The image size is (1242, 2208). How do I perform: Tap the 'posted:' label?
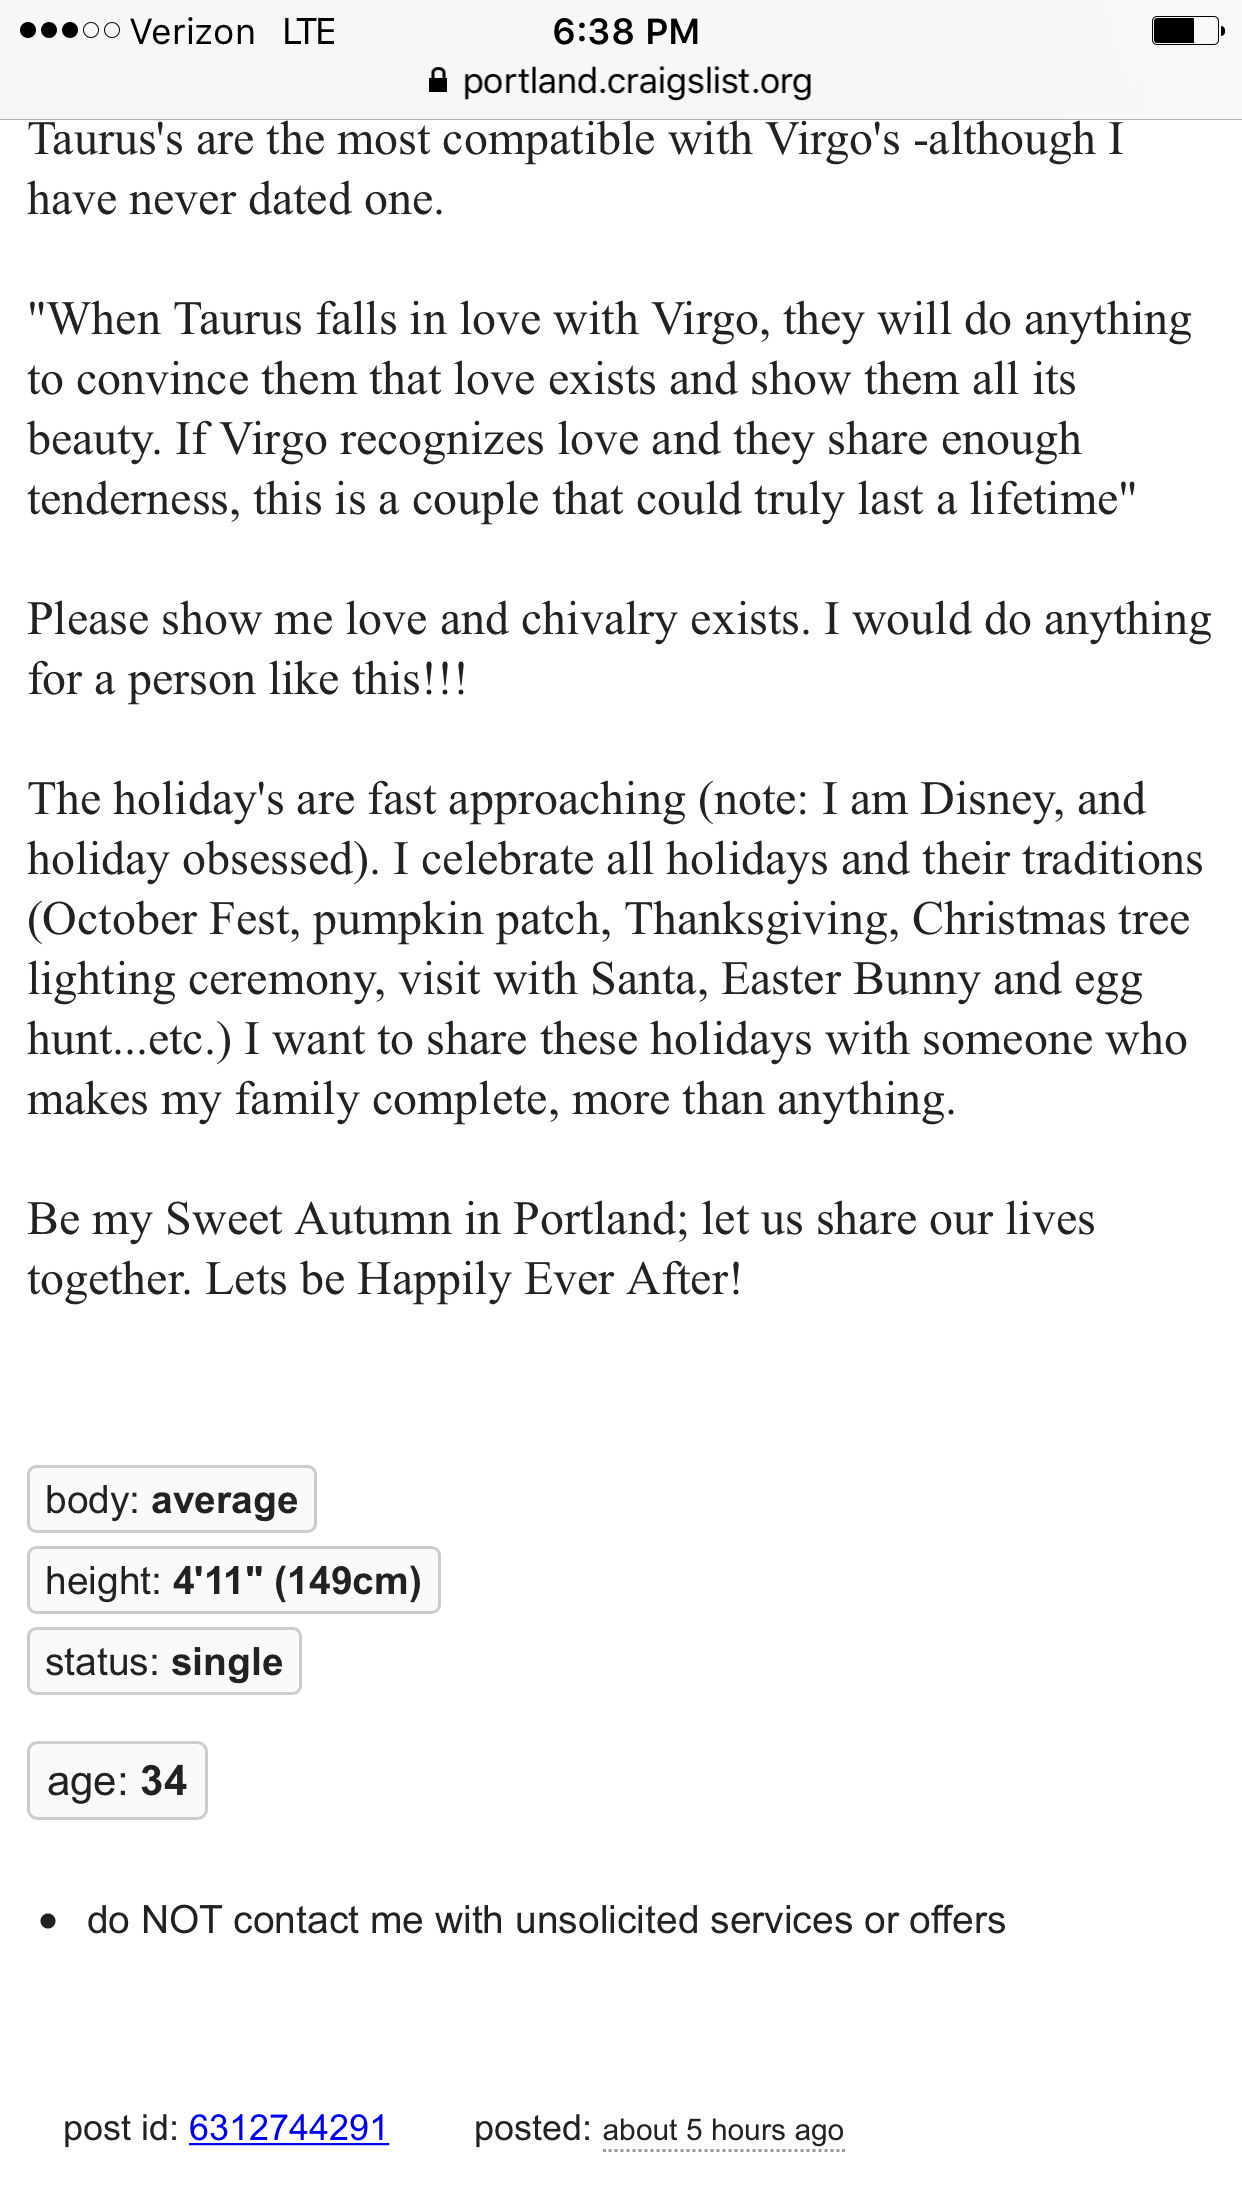[533, 2129]
